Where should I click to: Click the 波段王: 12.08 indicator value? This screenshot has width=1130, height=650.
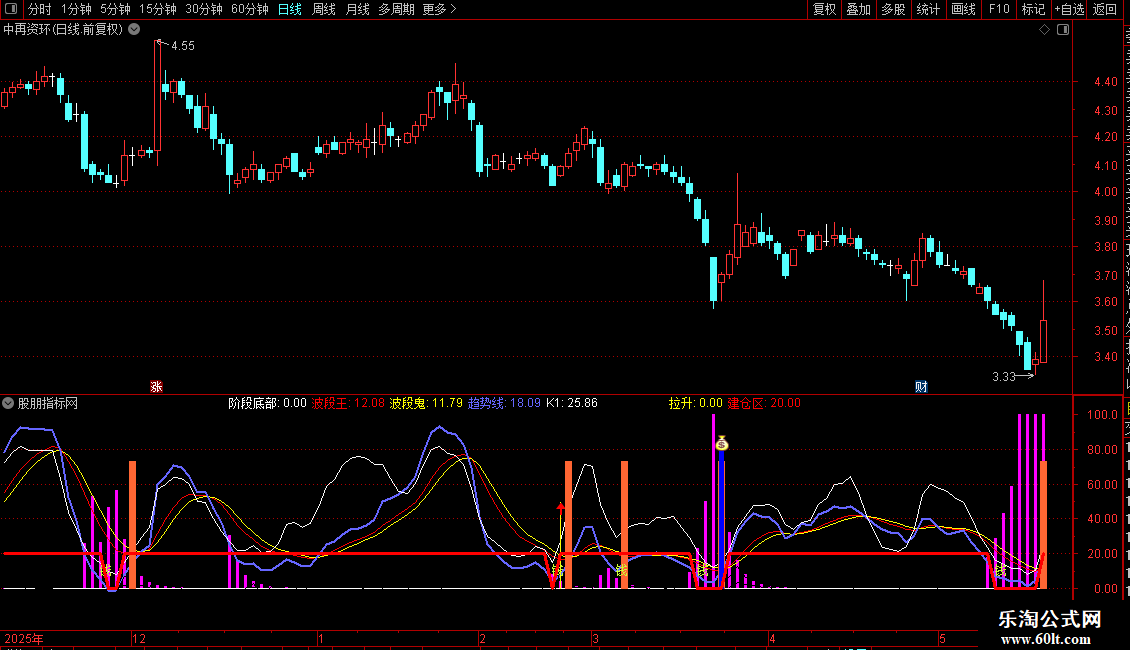coord(348,404)
